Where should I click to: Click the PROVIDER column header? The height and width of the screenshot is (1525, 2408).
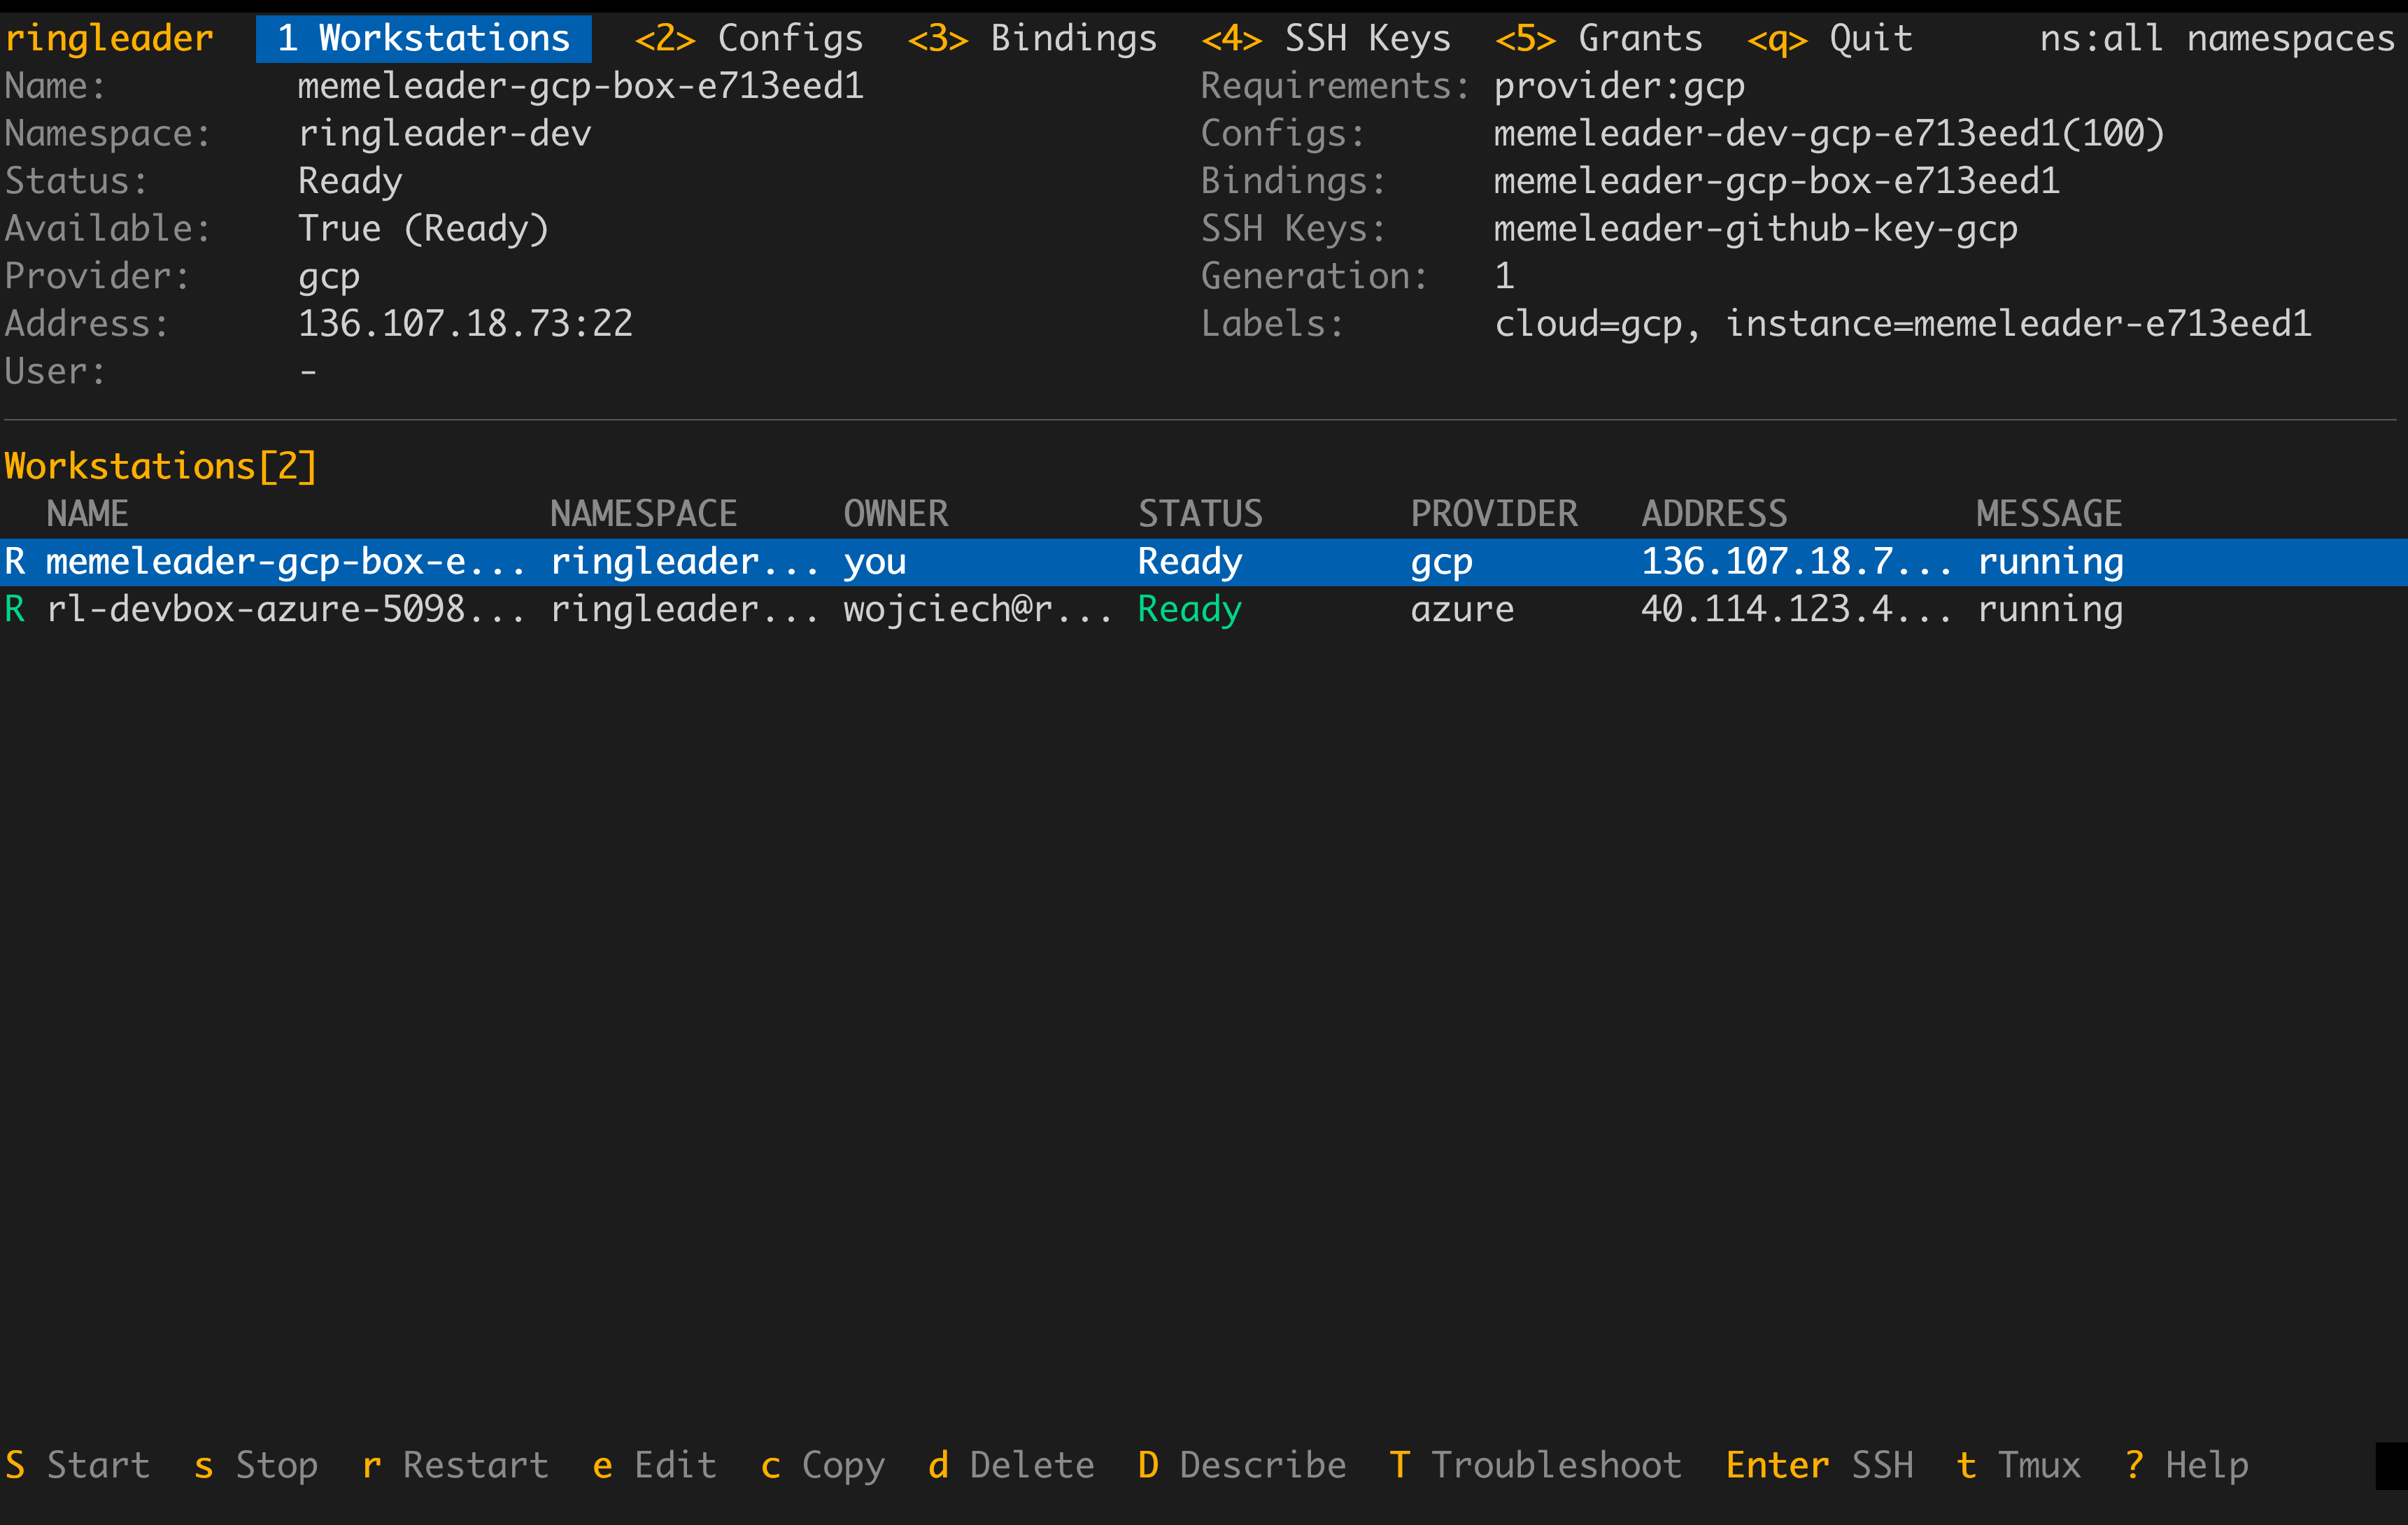click(x=1494, y=514)
